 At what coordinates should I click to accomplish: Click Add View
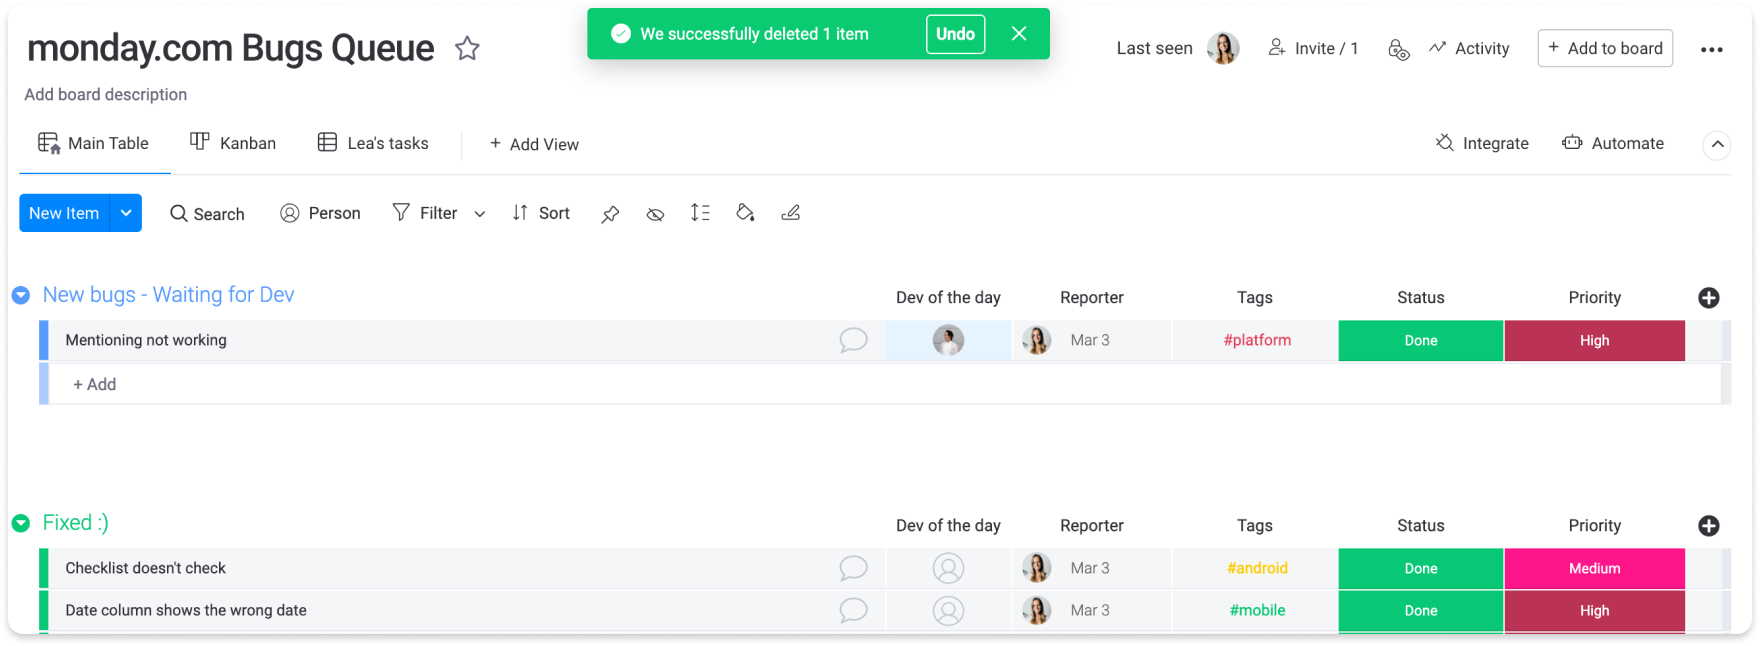534,144
